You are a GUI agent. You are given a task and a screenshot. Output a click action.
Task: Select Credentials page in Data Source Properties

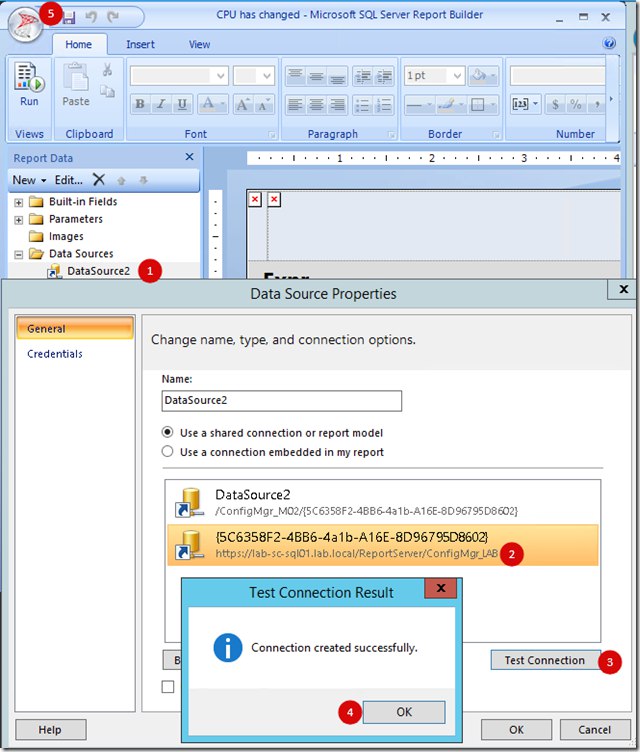[55, 354]
